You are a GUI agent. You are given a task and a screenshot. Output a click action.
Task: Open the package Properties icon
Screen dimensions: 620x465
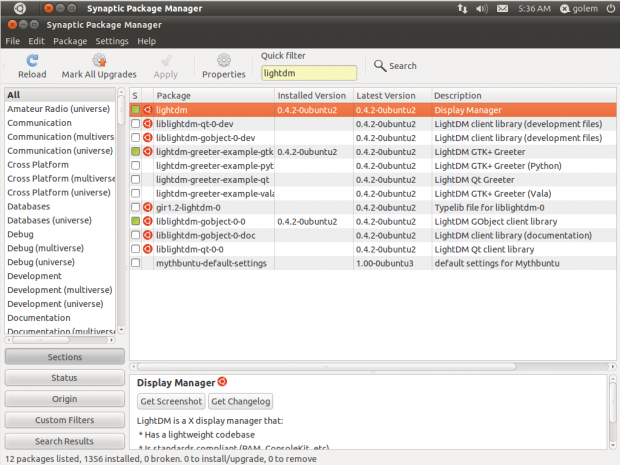pyautogui.click(x=223, y=61)
